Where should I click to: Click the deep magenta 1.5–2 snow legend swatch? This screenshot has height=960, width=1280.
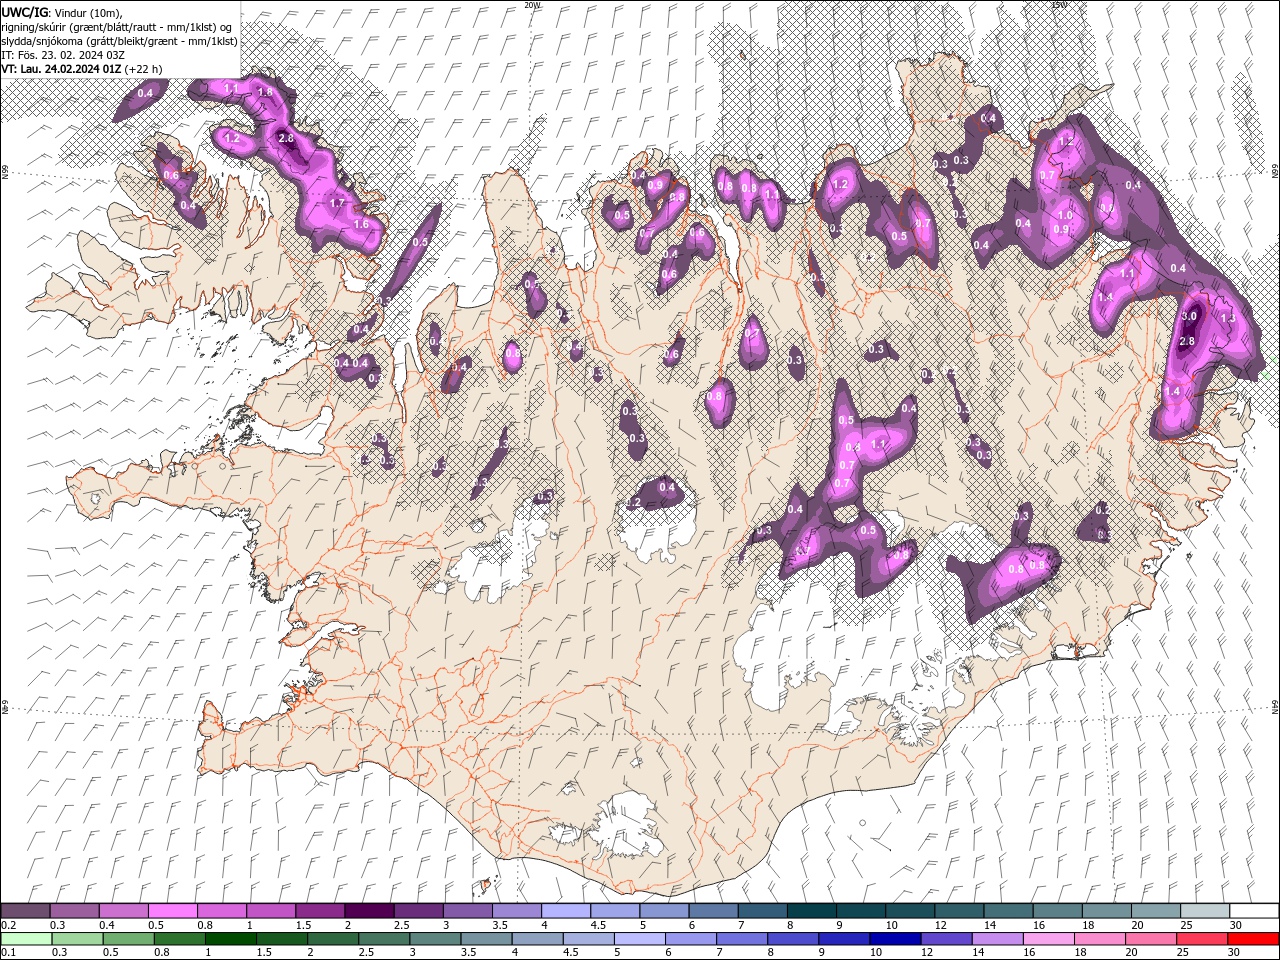319,911
